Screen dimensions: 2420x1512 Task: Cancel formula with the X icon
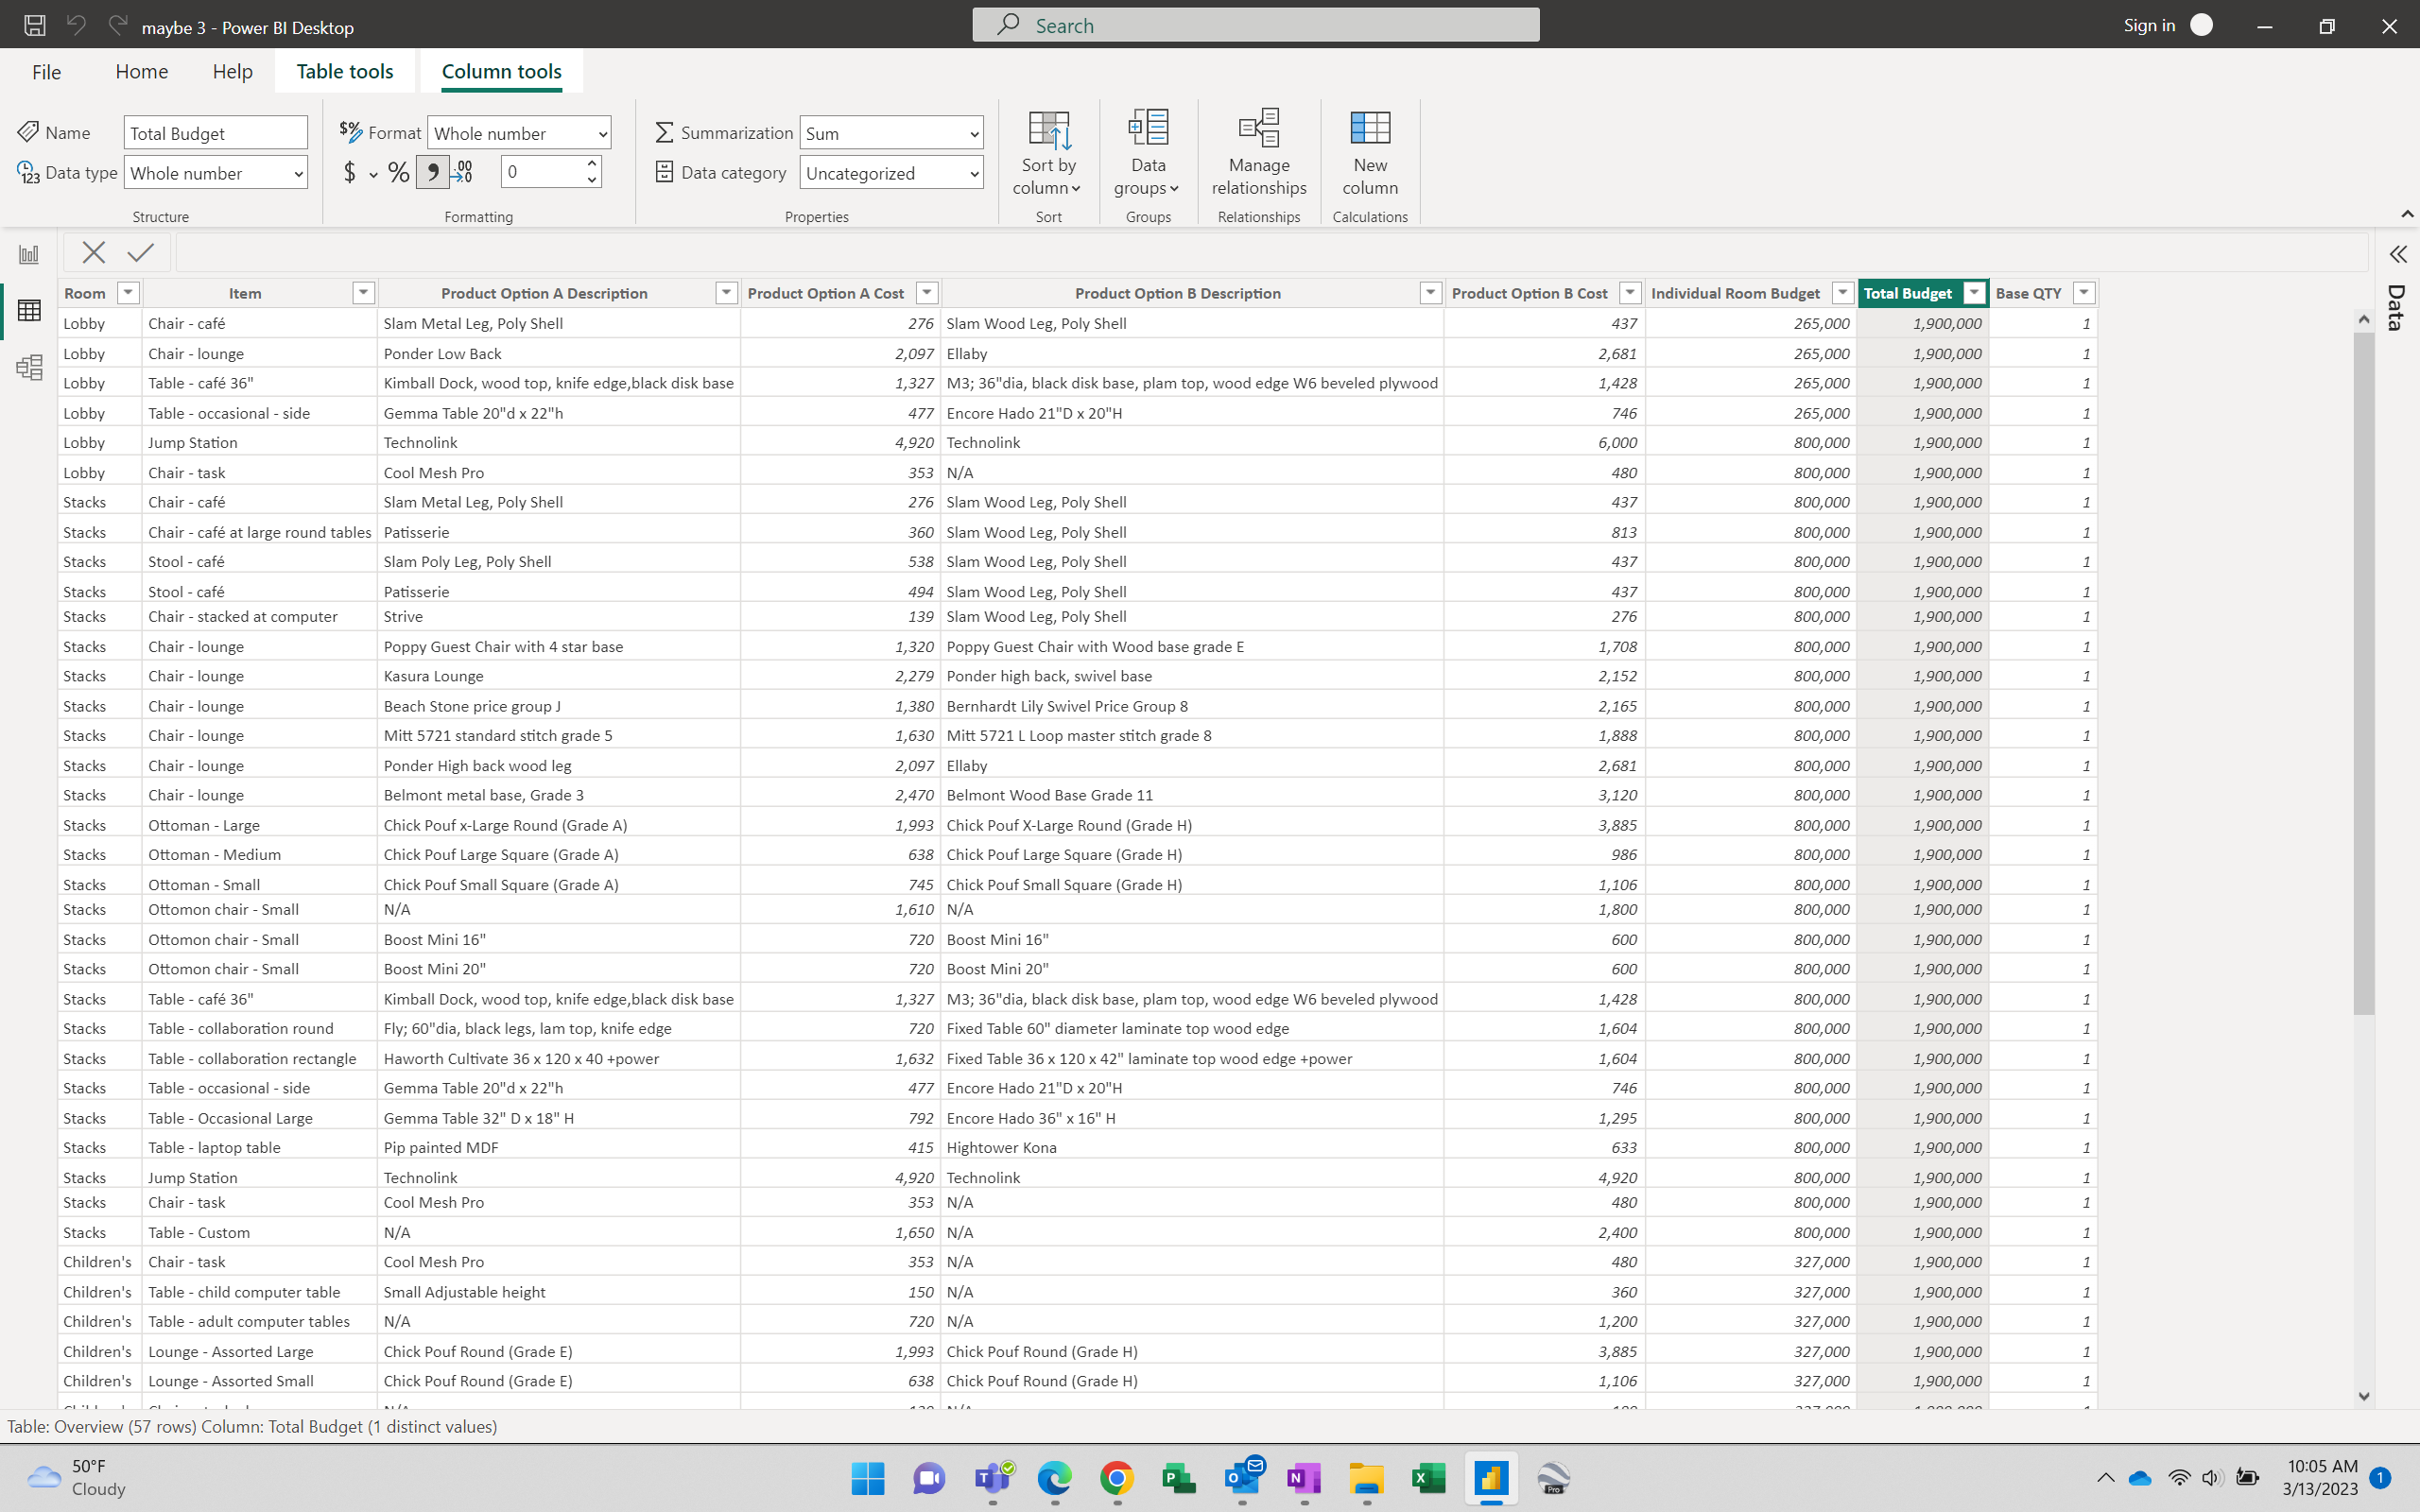point(94,253)
